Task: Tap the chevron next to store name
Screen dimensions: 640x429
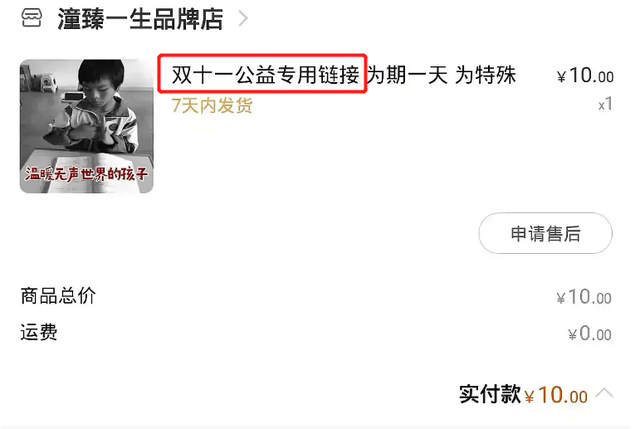Action: pos(243,19)
